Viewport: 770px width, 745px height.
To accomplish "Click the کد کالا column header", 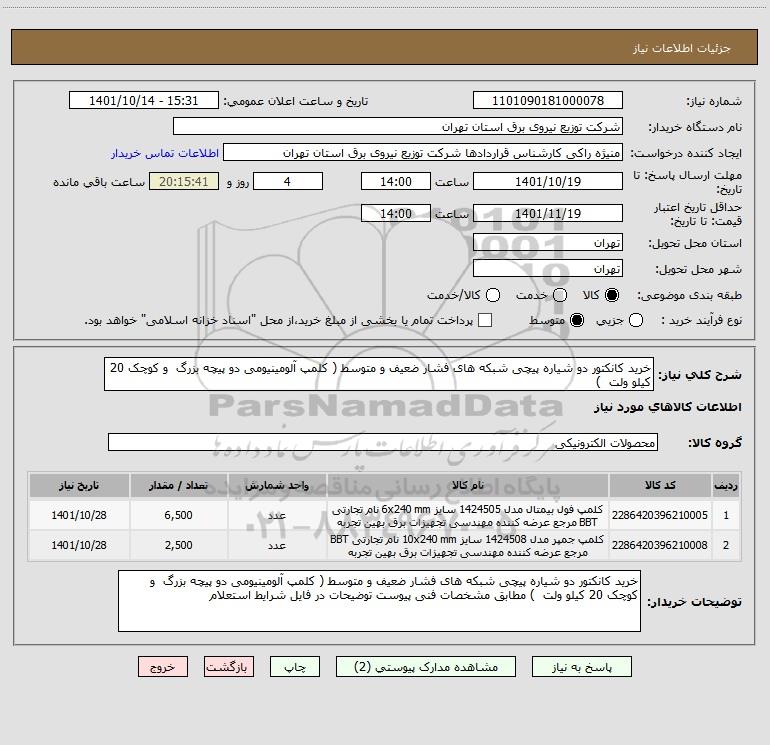I will (x=660, y=485).
